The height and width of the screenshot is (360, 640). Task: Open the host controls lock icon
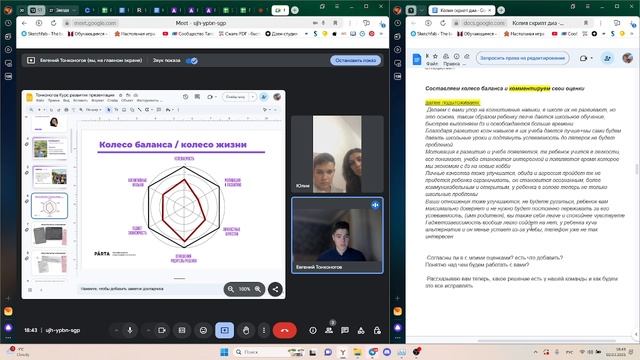pos(377,331)
